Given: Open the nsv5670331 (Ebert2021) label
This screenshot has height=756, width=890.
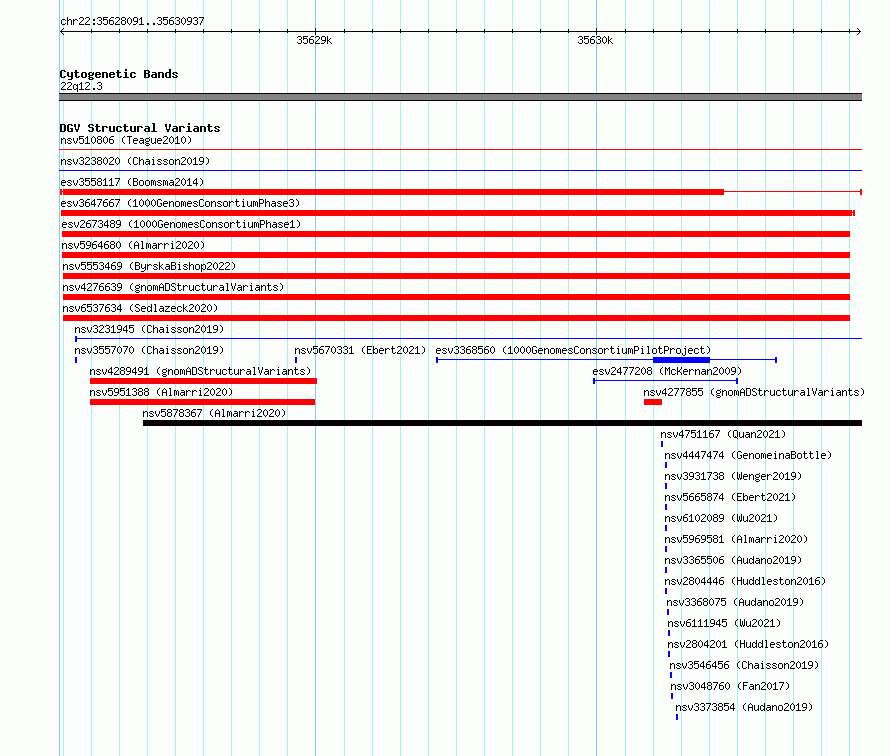Looking at the screenshot, I should pos(360,350).
